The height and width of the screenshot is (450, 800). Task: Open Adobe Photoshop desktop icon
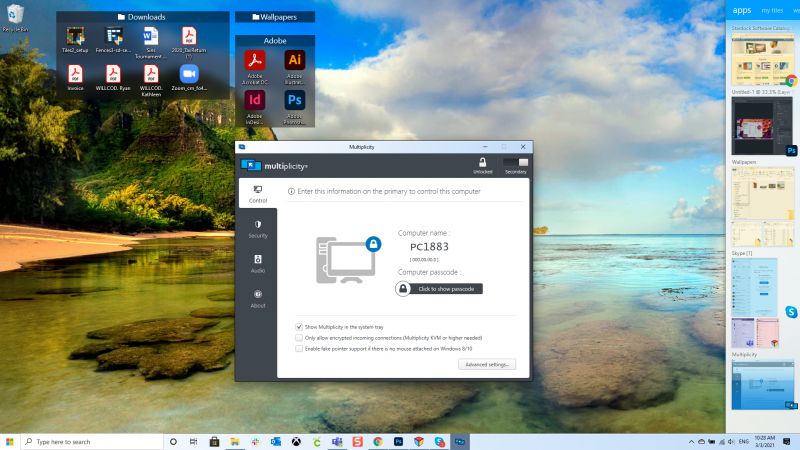click(x=294, y=102)
